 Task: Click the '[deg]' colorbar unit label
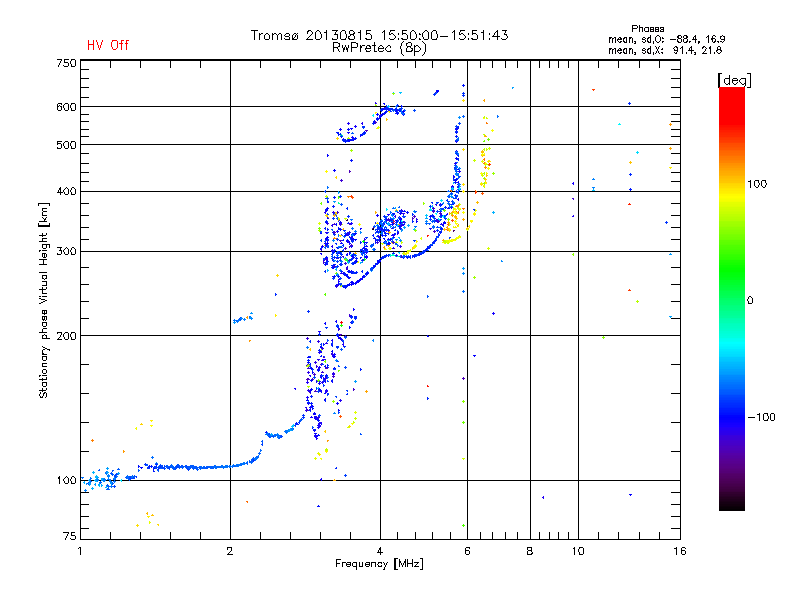tap(734, 80)
